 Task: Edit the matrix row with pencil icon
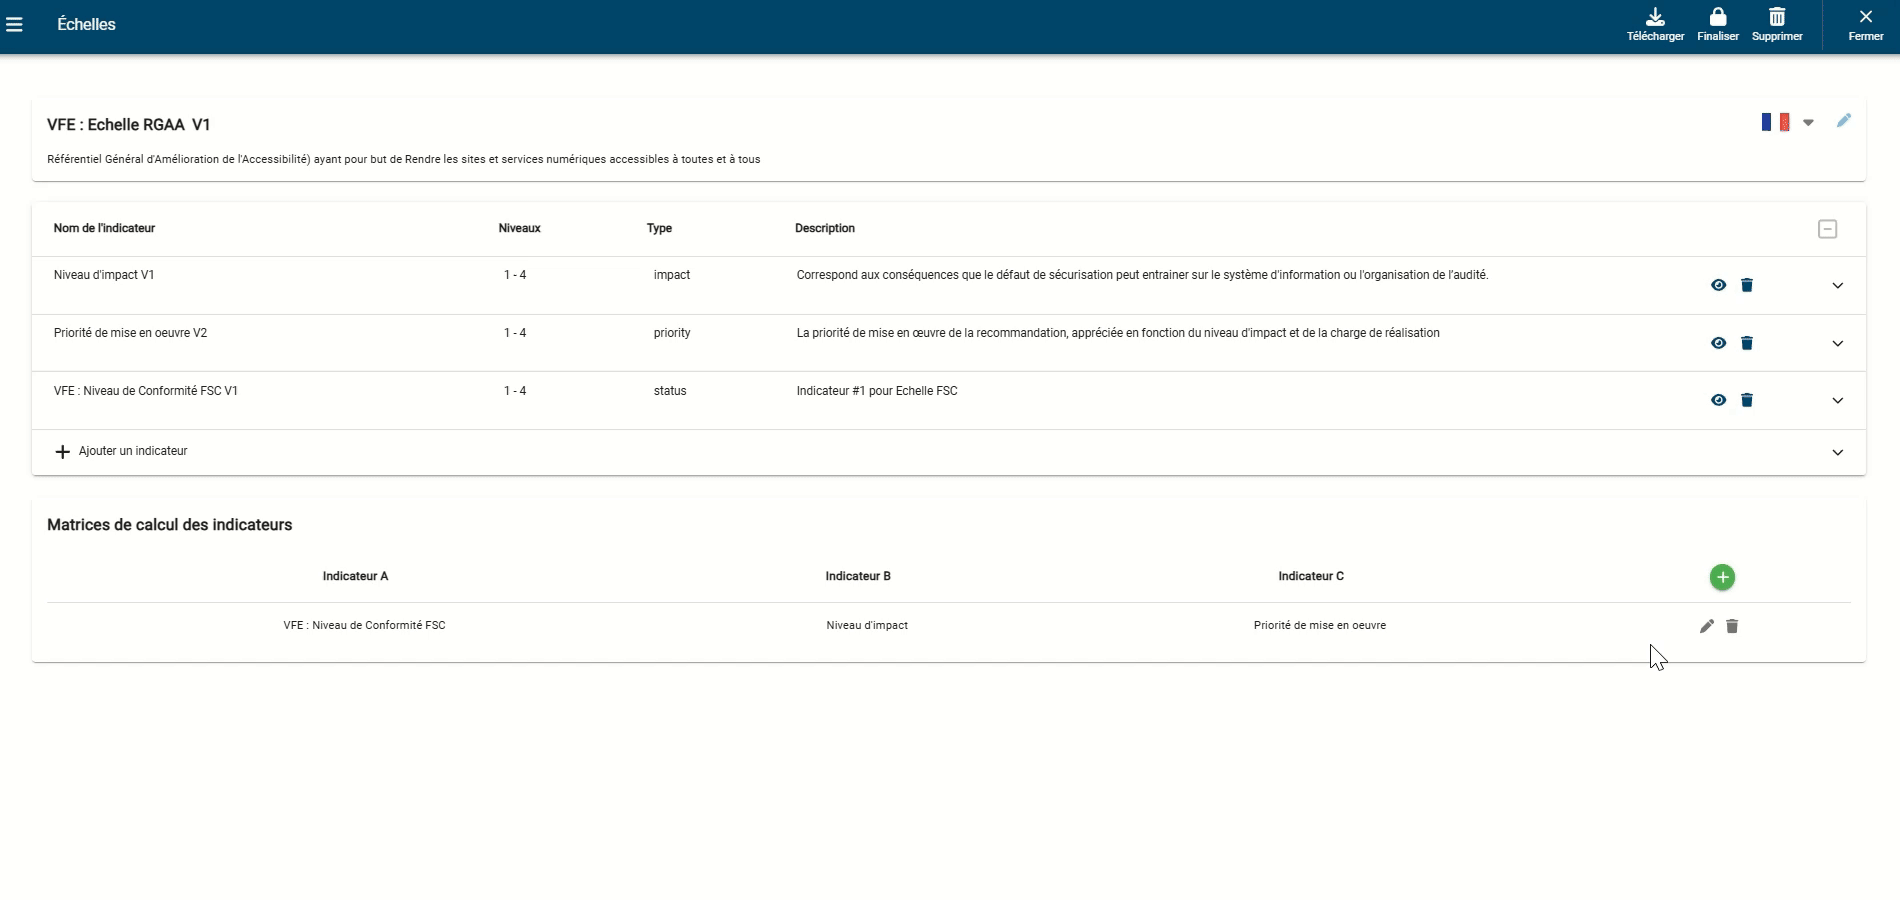[x=1706, y=626]
